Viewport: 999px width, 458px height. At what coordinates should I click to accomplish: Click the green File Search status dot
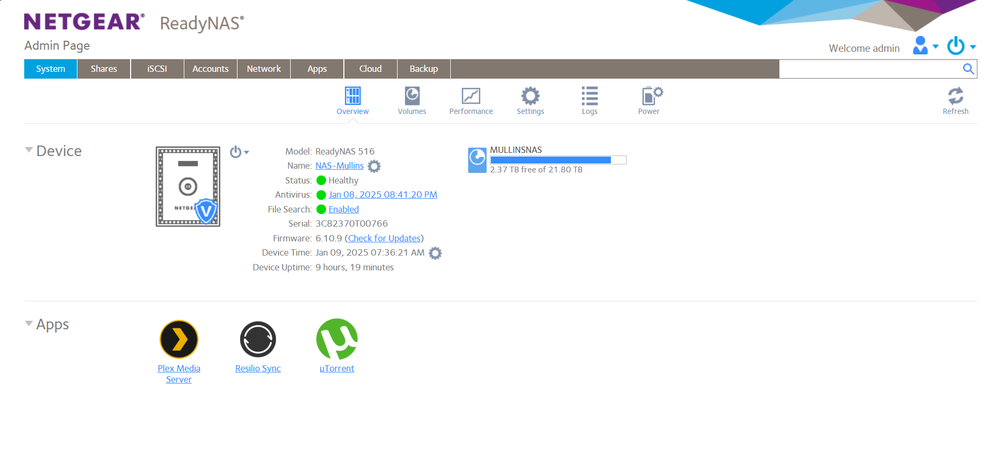pos(321,210)
